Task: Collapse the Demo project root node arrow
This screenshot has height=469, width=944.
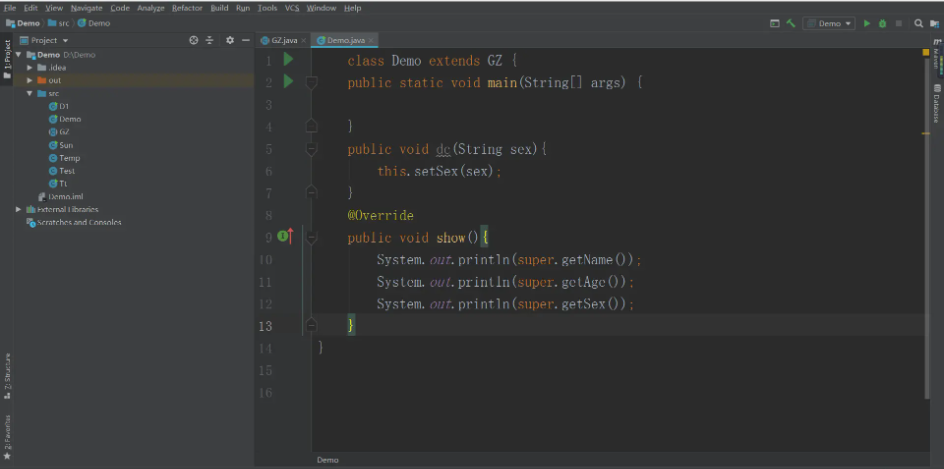Action: pyautogui.click(x=19, y=55)
